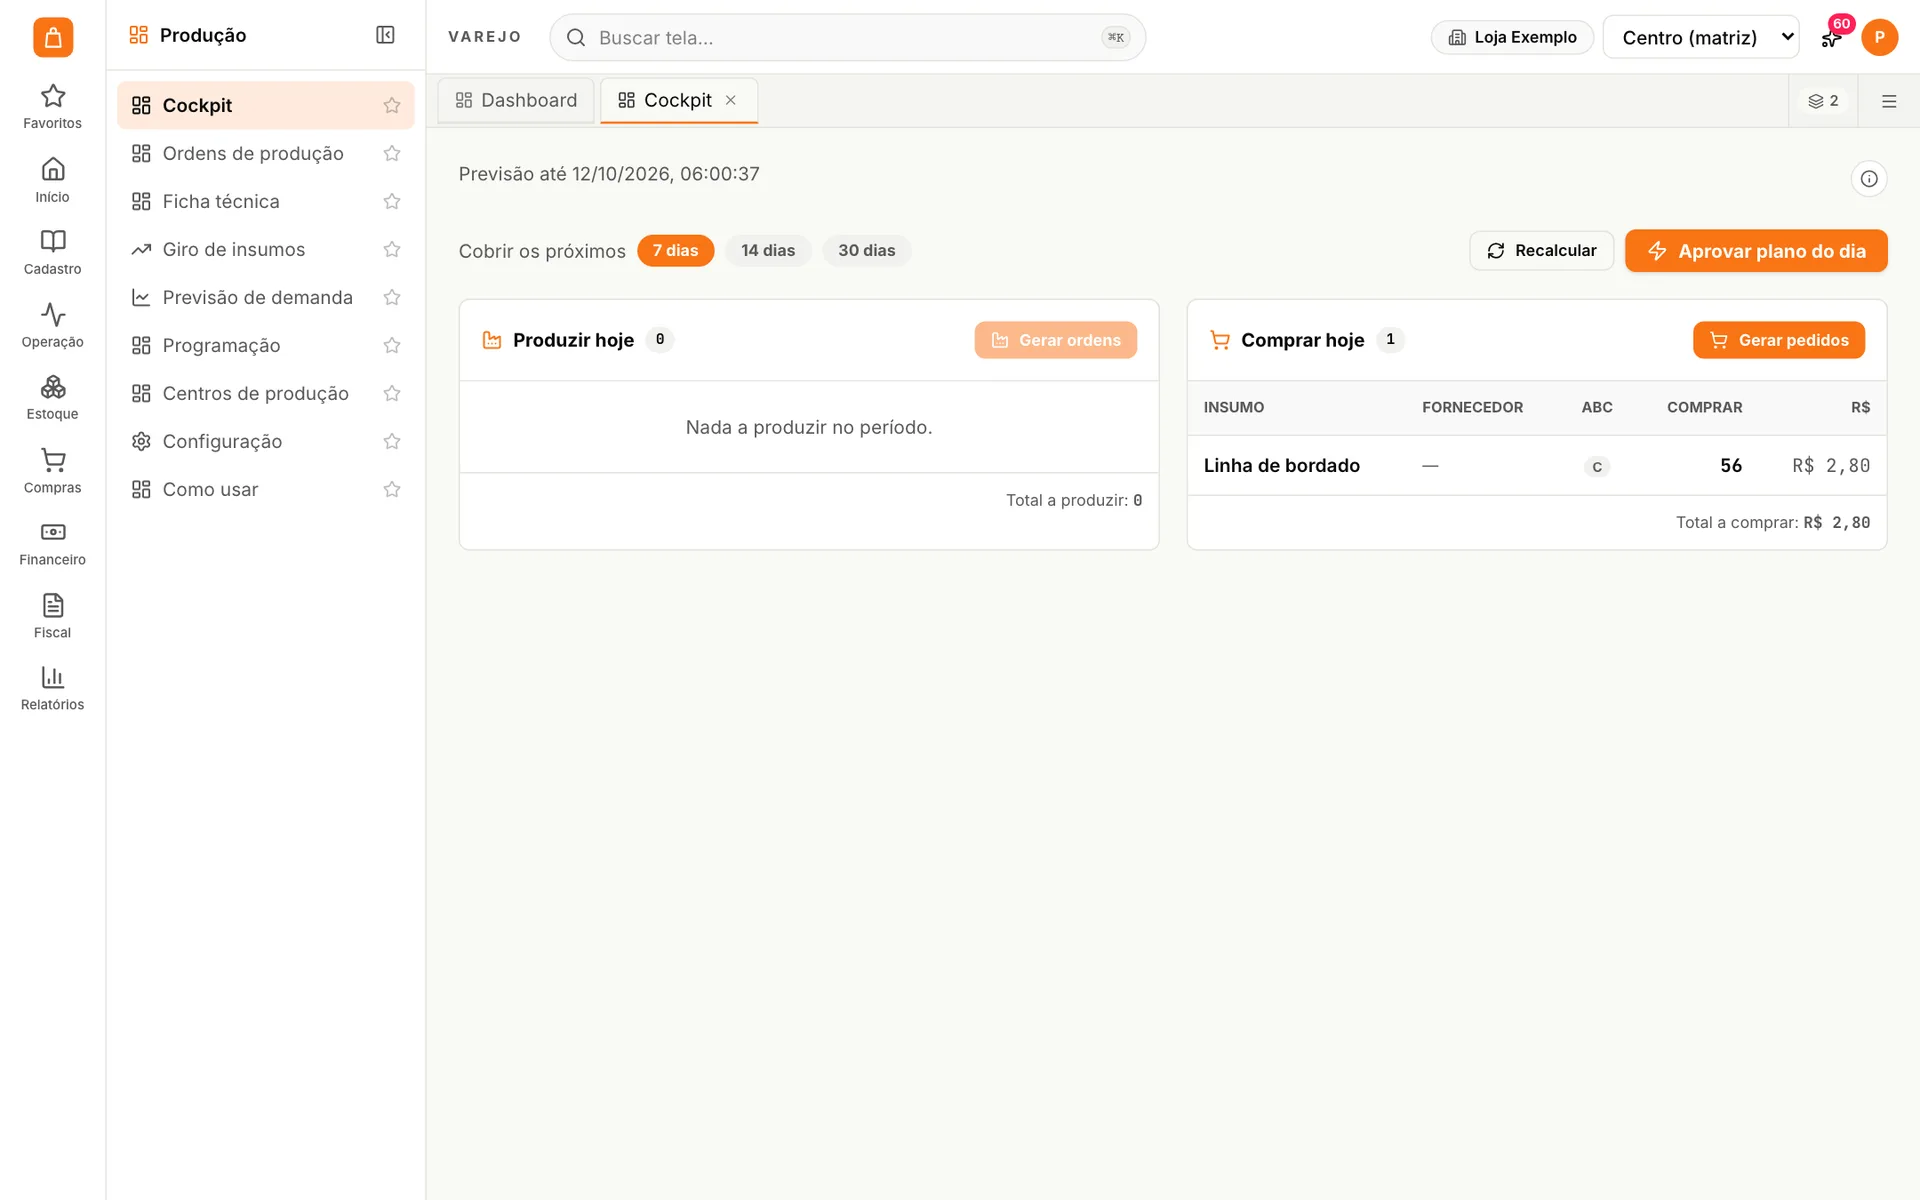Focus the Buscar tela search field
Viewport: 1920px width, 1200px height.
tap(847, 37)
